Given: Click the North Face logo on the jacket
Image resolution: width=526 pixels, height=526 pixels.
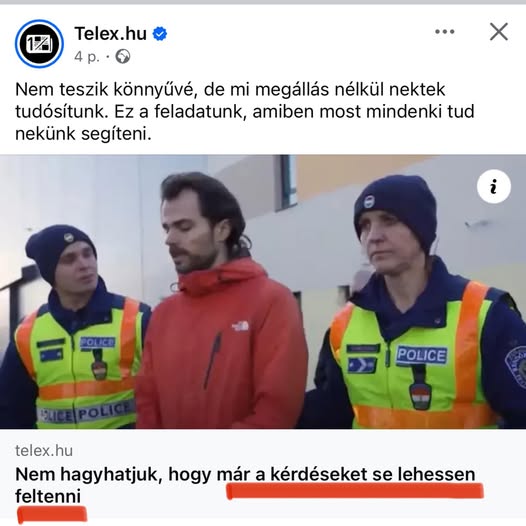Looking at the screenshot, I should click(x=240, y=325).
